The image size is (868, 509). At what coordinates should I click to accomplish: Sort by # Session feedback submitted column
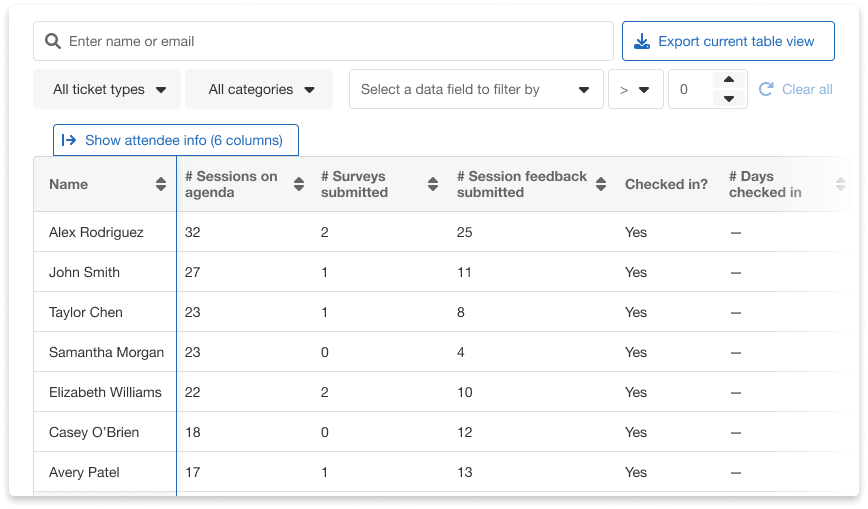point(601,184)
